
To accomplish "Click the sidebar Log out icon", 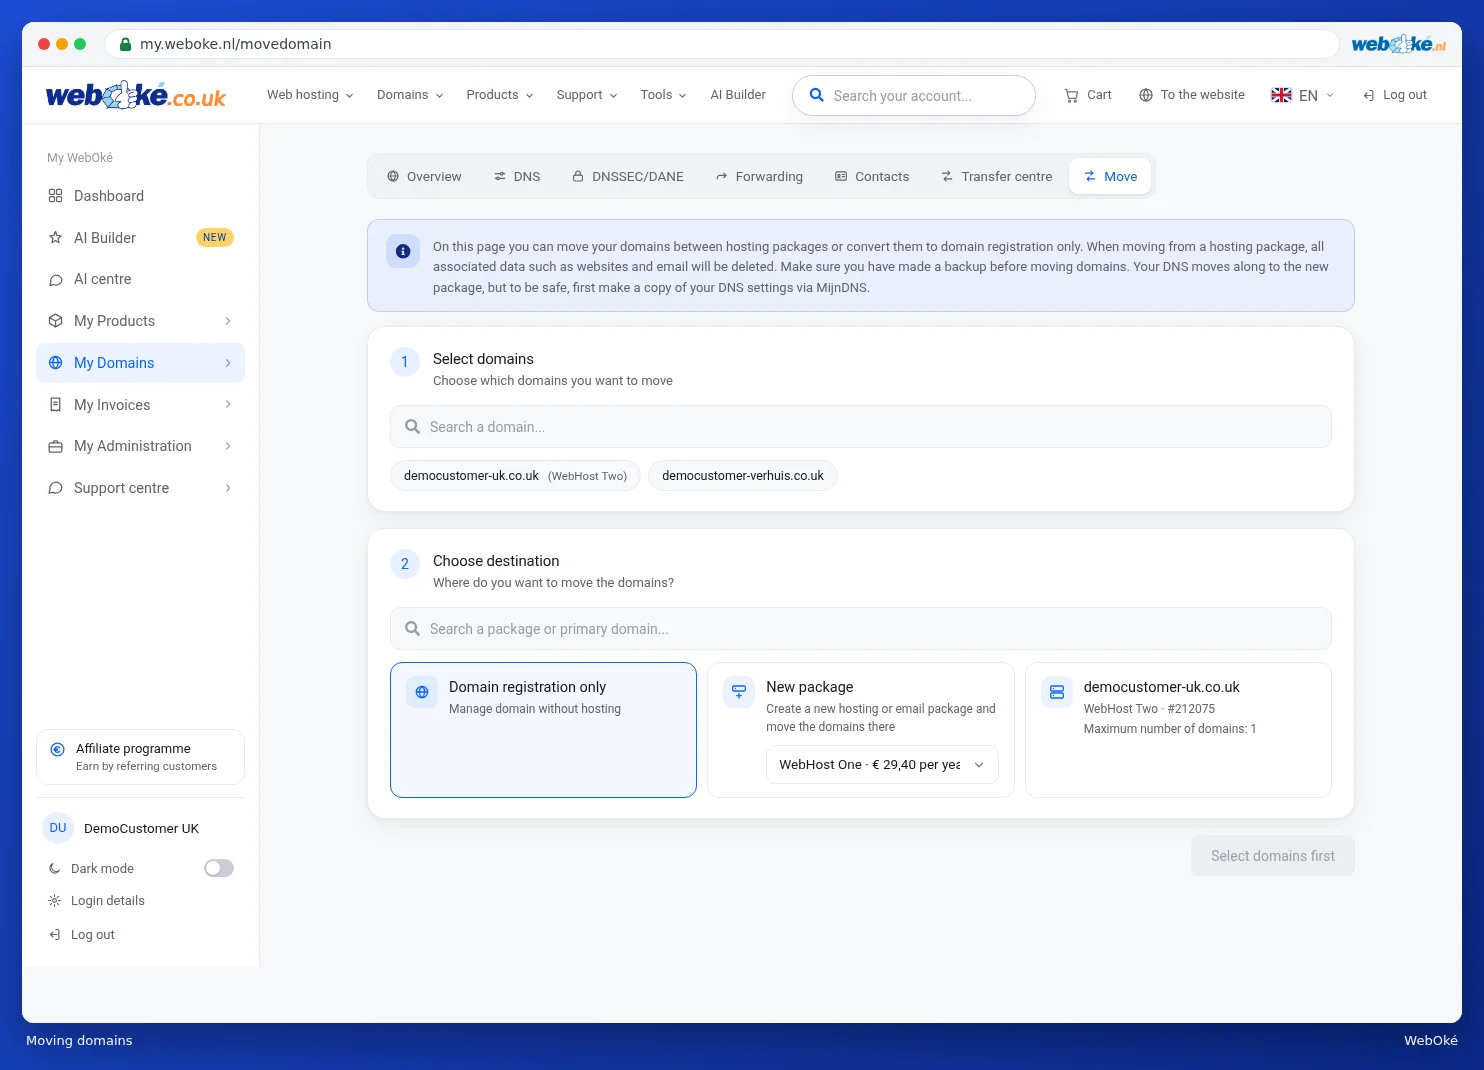I will (x=55, y=935).
